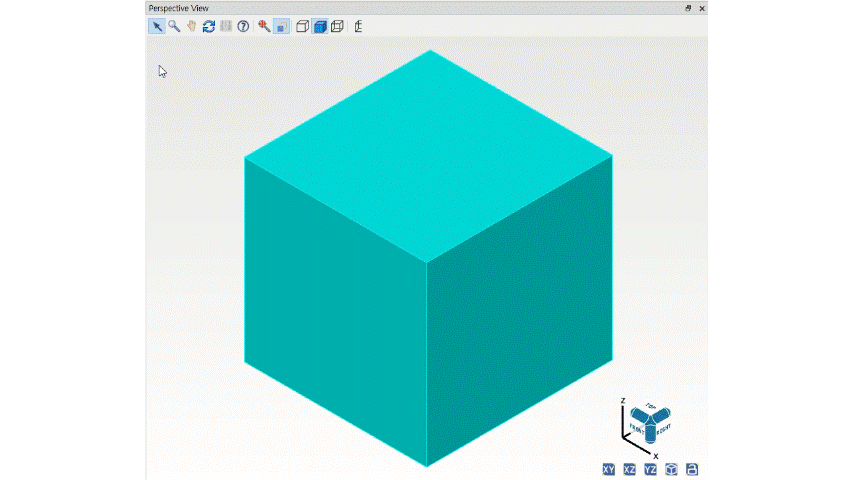Undock the Perspective View panel
The width and height of the screenshot is (853, 480).
coord(688,8)
